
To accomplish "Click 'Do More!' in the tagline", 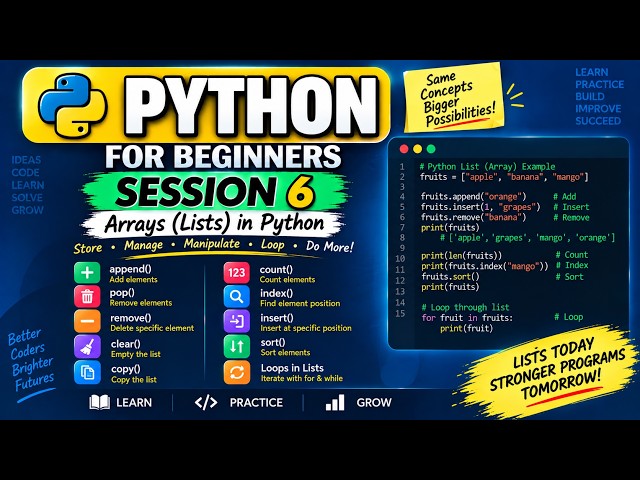I will pos(330,247).
